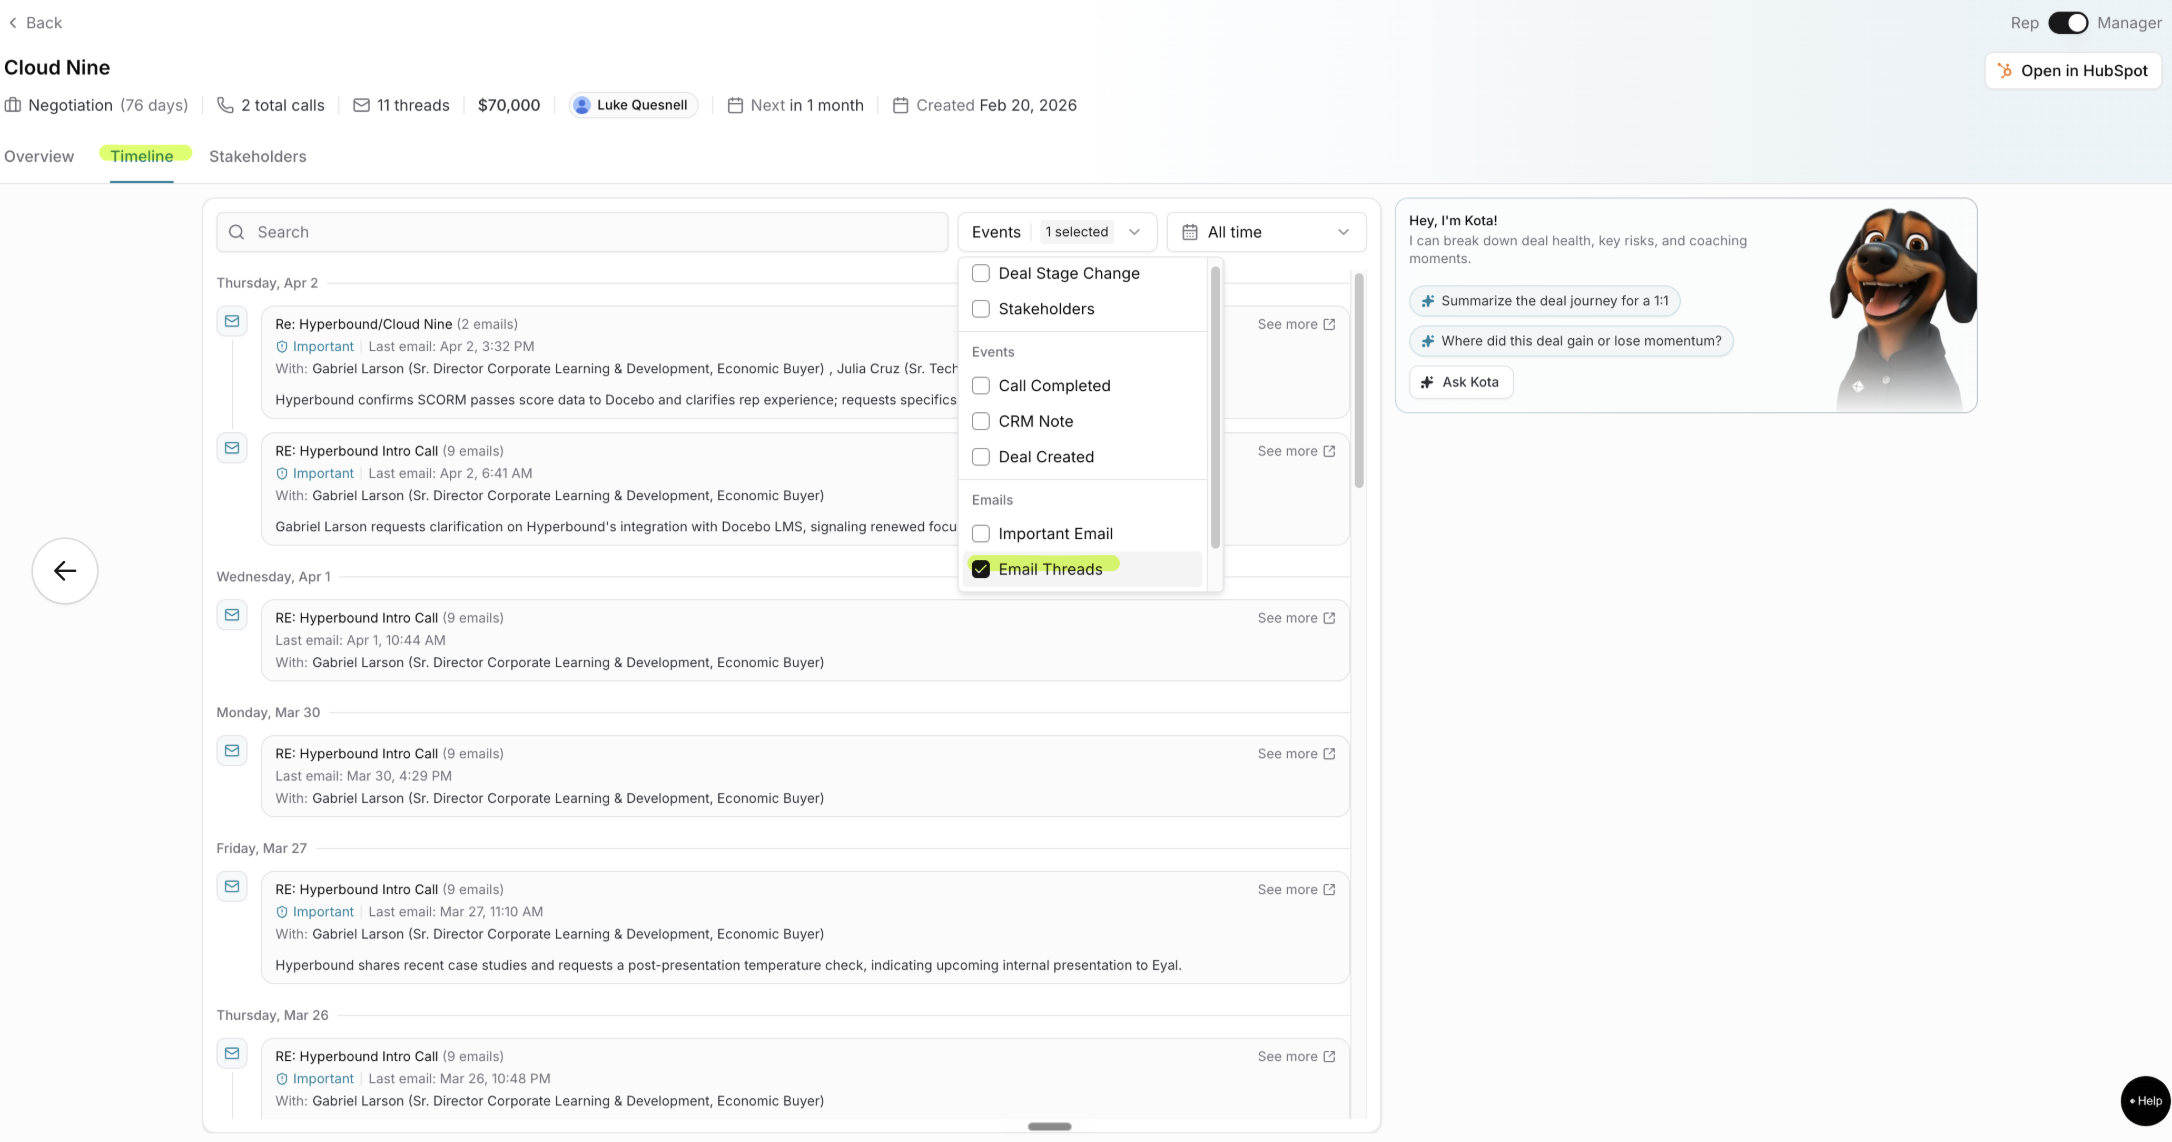
Task: Click the Important tag on Mar 26 thread
Action: (315, 1079)
